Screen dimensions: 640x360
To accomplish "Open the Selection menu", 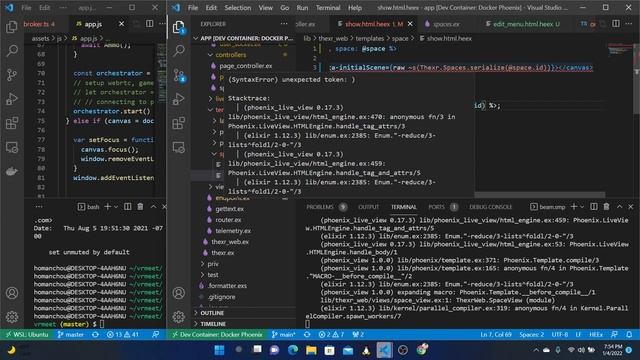I will (238, 8).
